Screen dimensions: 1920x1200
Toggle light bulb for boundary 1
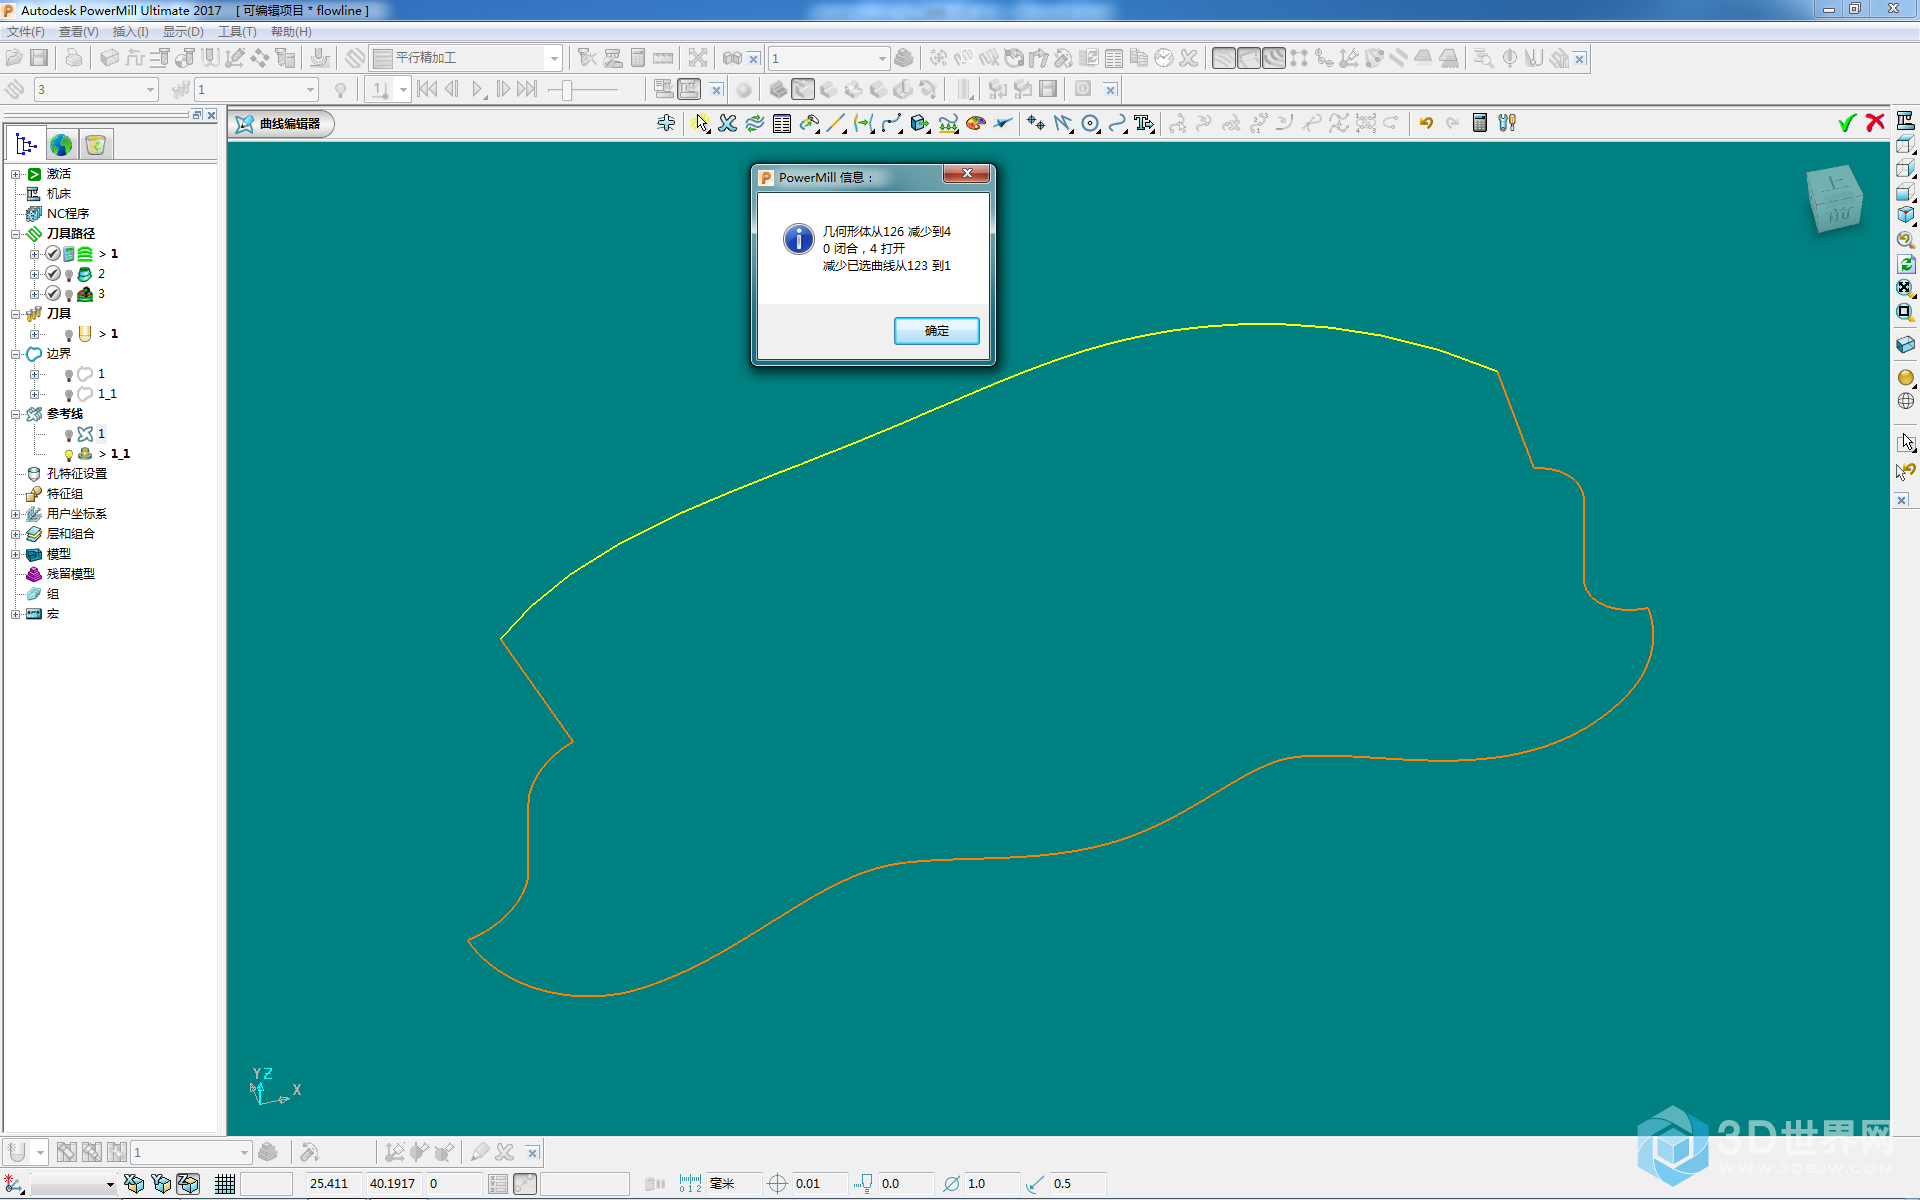click(69, 375)
